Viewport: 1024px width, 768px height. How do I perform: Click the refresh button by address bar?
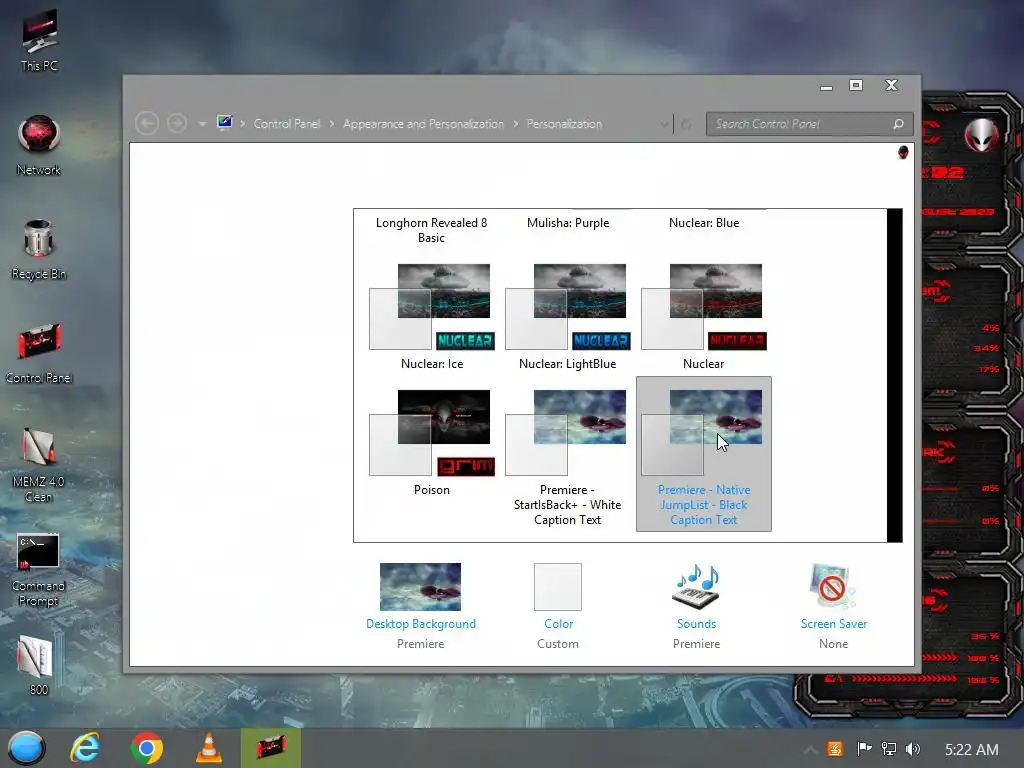tap(686, 124)
